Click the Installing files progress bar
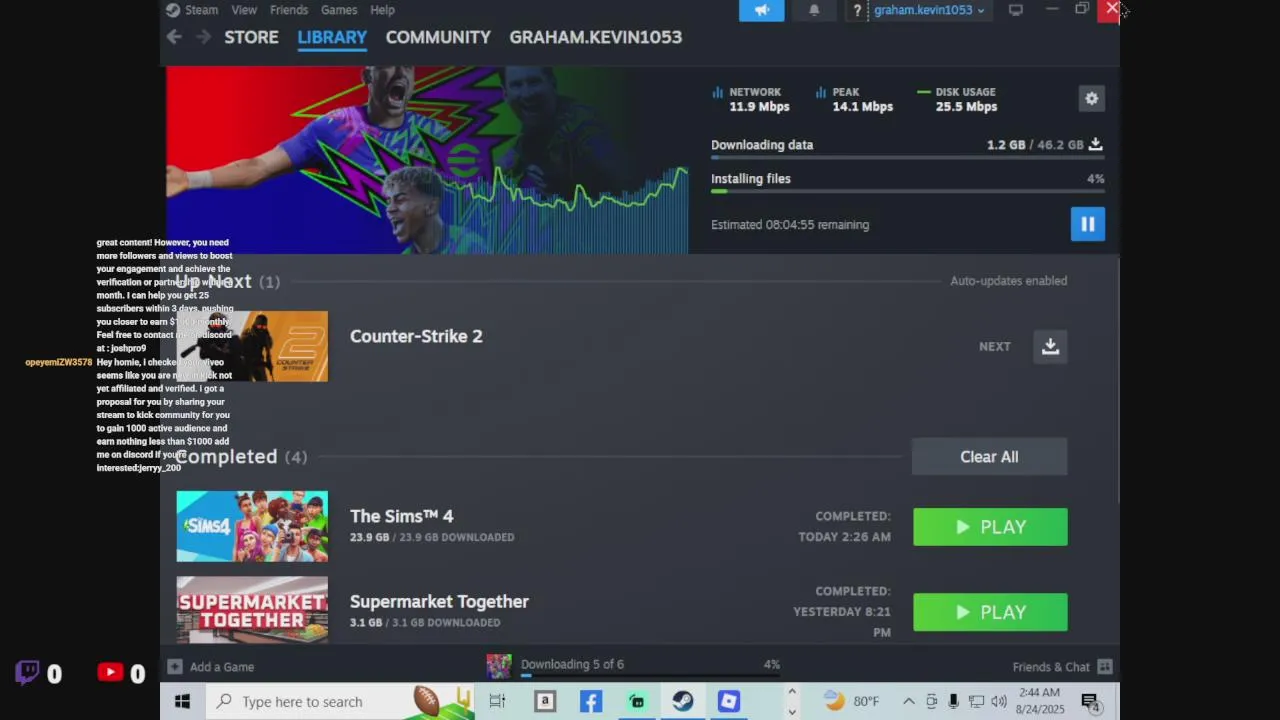 click(907, 191)
